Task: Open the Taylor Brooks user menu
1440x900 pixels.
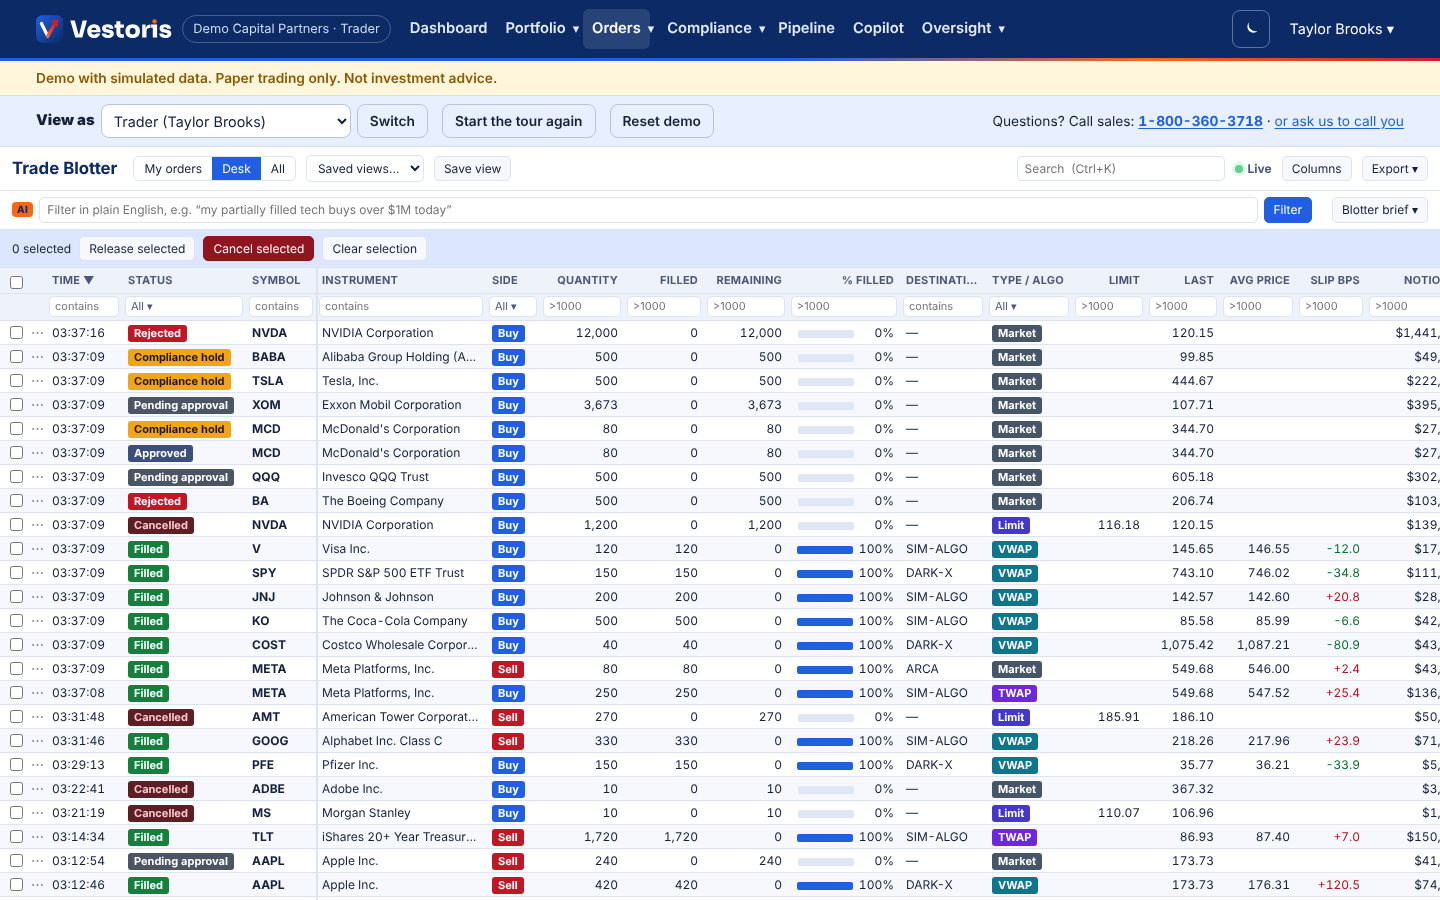Action: (1341, 29)
